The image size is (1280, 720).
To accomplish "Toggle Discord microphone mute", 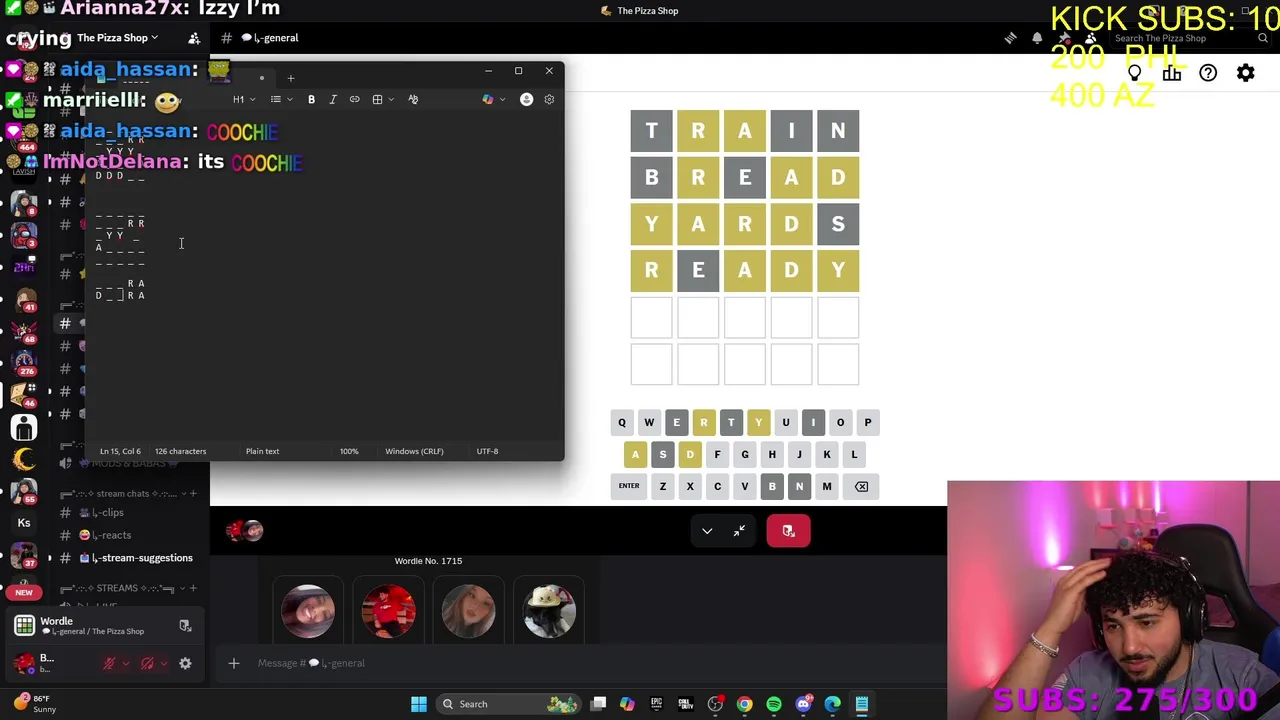I will [110, 663].
